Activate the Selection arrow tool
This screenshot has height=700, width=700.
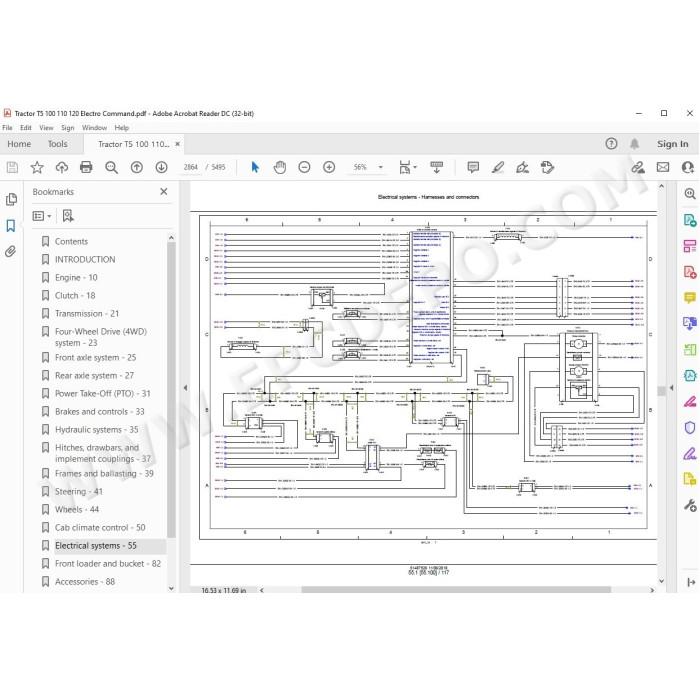click(x=255, y=167)
